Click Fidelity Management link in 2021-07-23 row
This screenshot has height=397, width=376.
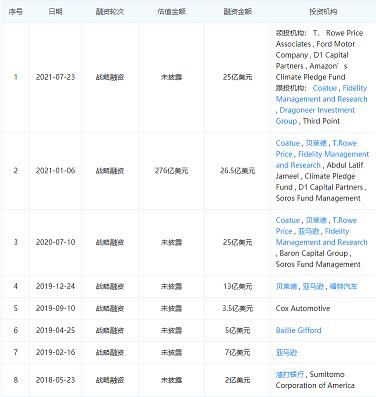[x=322, y=93]
